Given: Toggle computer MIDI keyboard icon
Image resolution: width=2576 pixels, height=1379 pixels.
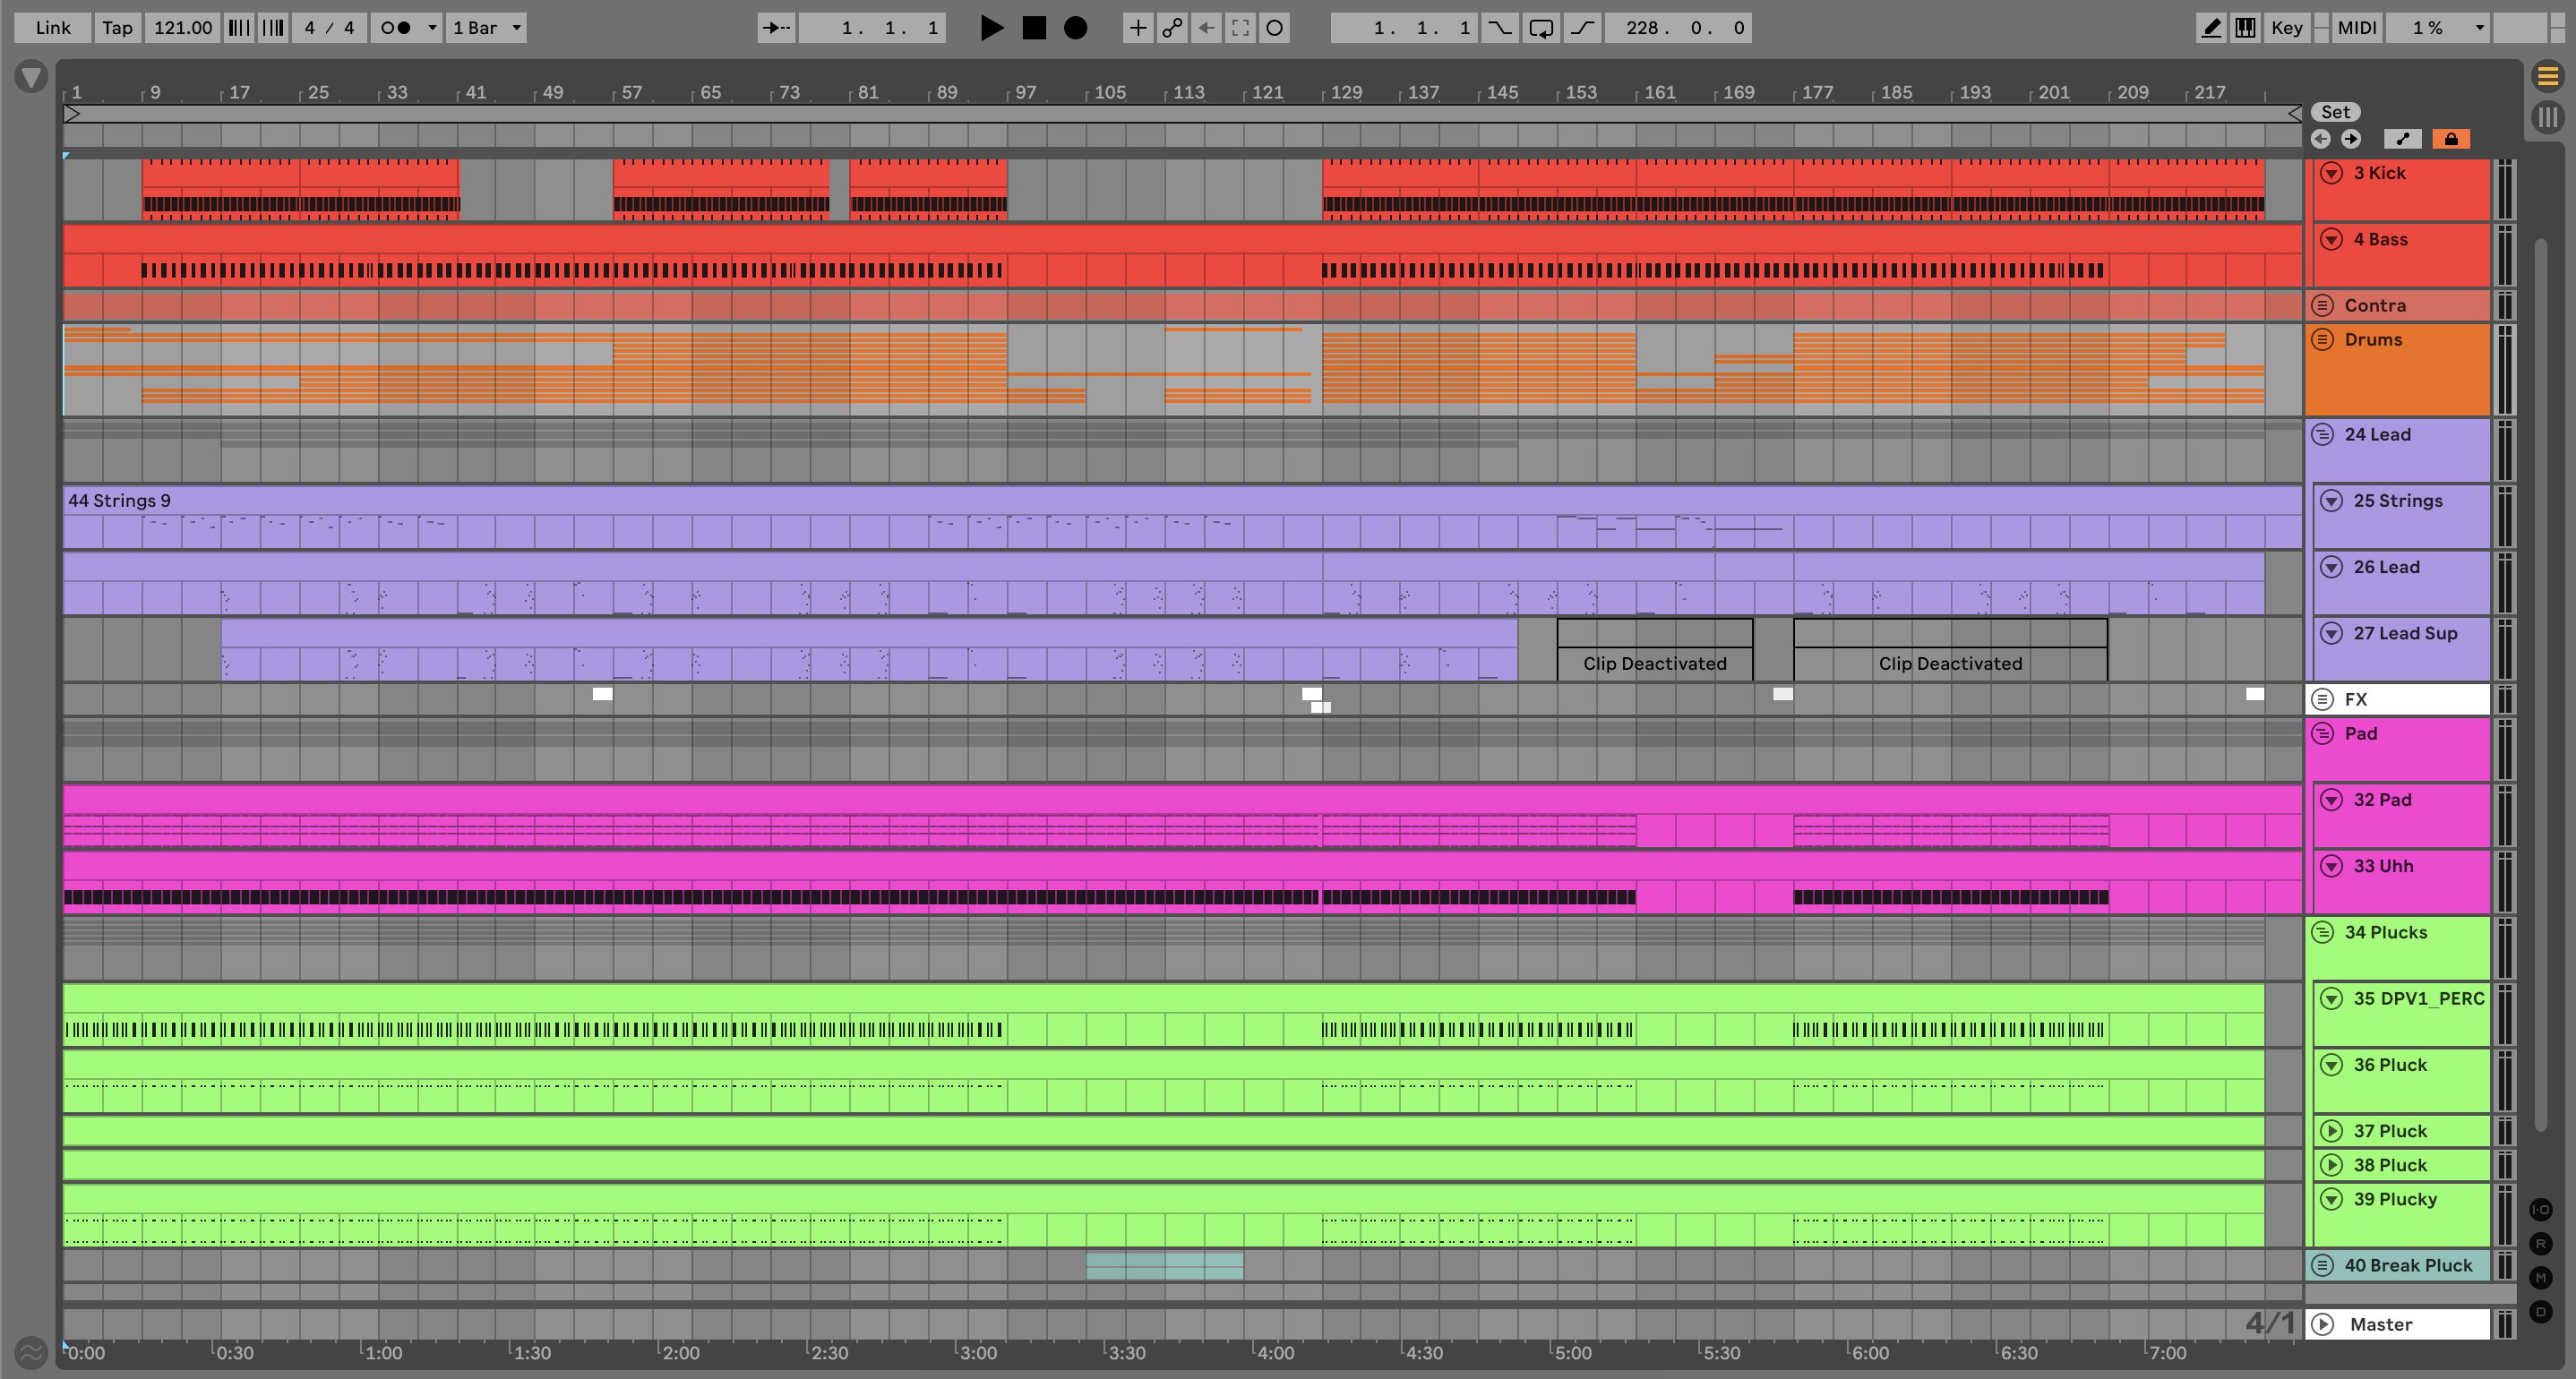Looking at the screenshot, I should pos(2246,28).
